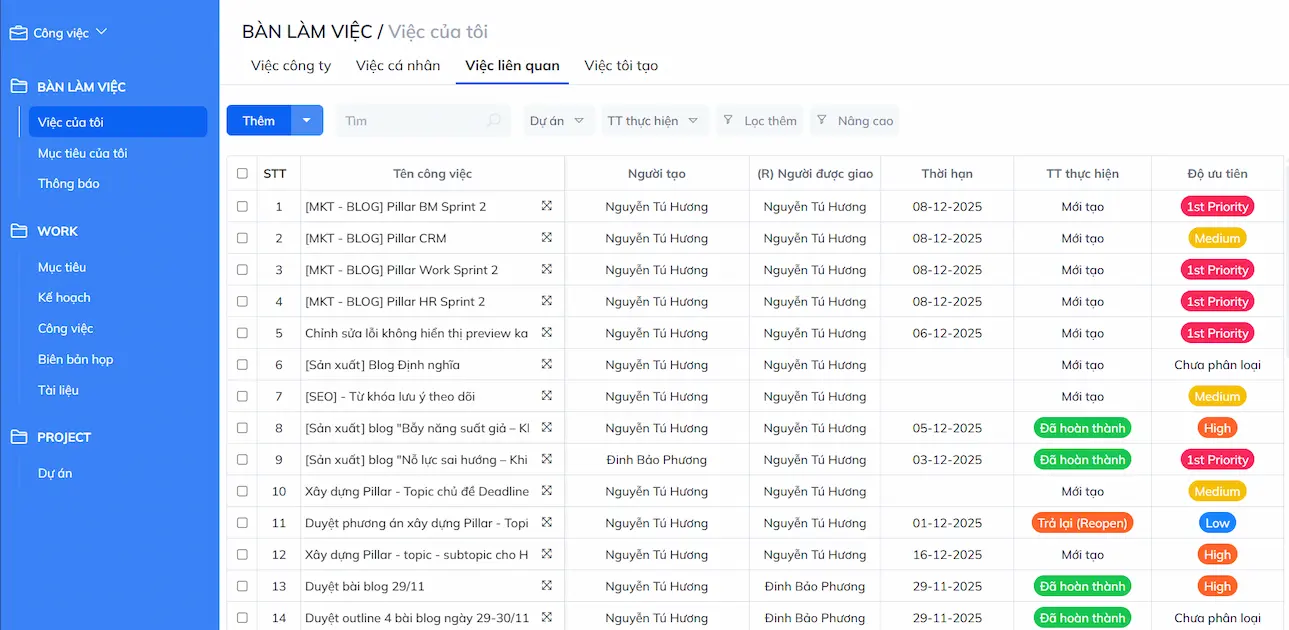Click the PROJECT folder icon in sidebar
This screenshot has height=630, width=1289.
point(19,437)
